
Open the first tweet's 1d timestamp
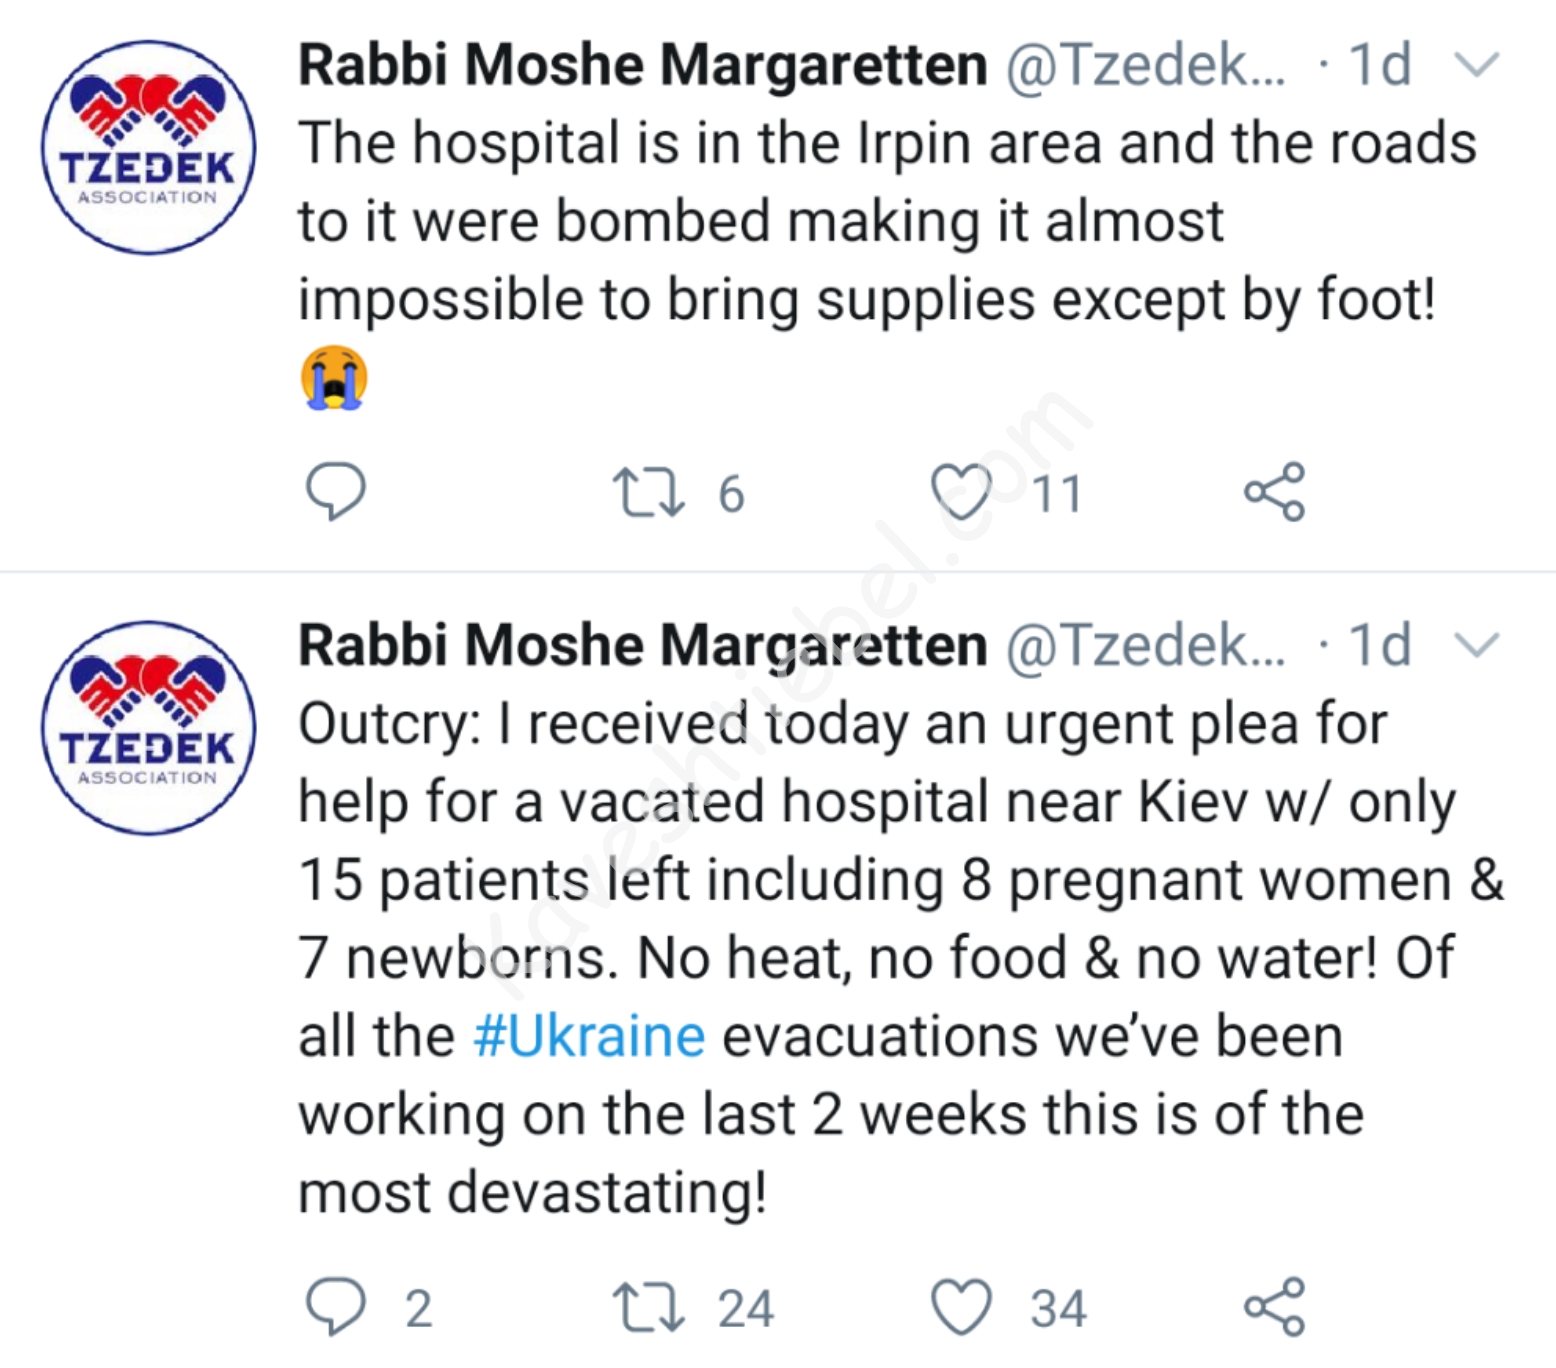pyautogui.click(x=1379, y=66)
